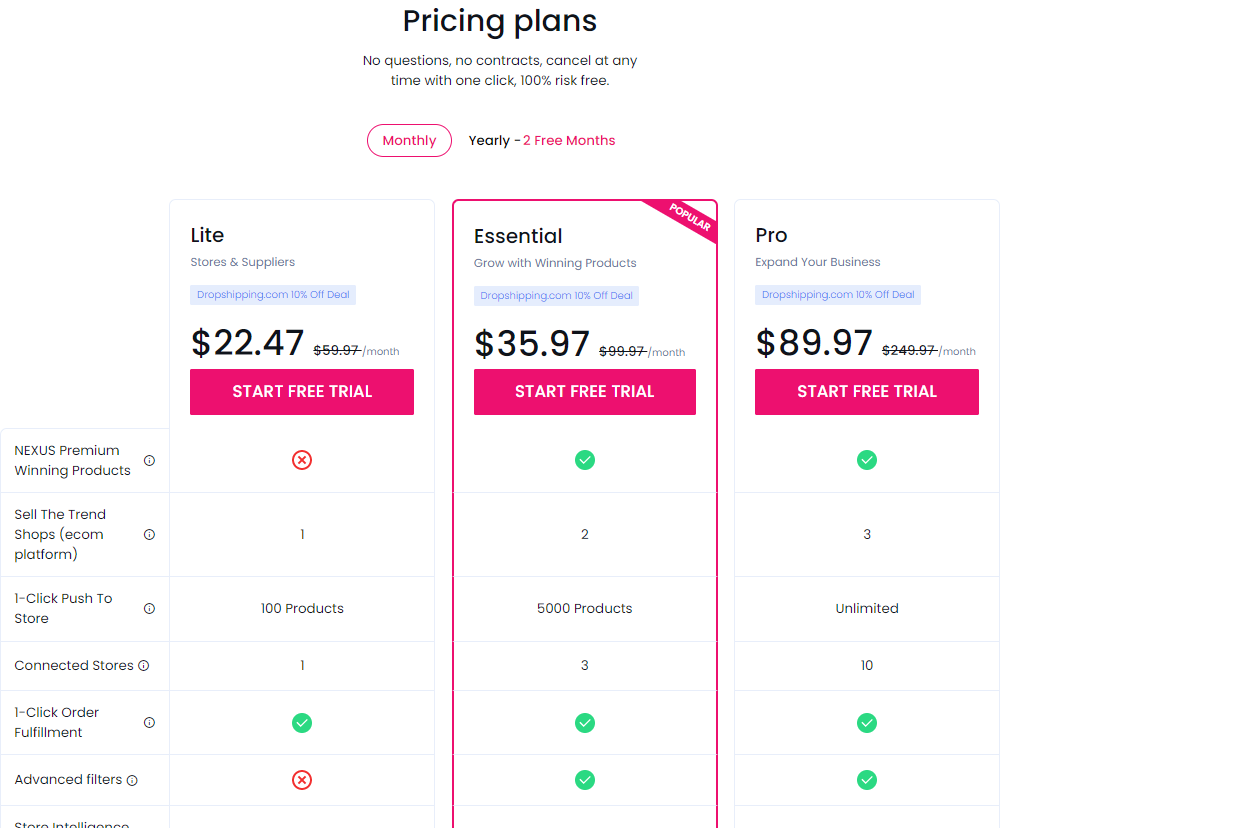Click the POPULAR ribbon on Essential plan
Screen dimensions: 1235x828
pyautogui.click(x=690, y=220)
